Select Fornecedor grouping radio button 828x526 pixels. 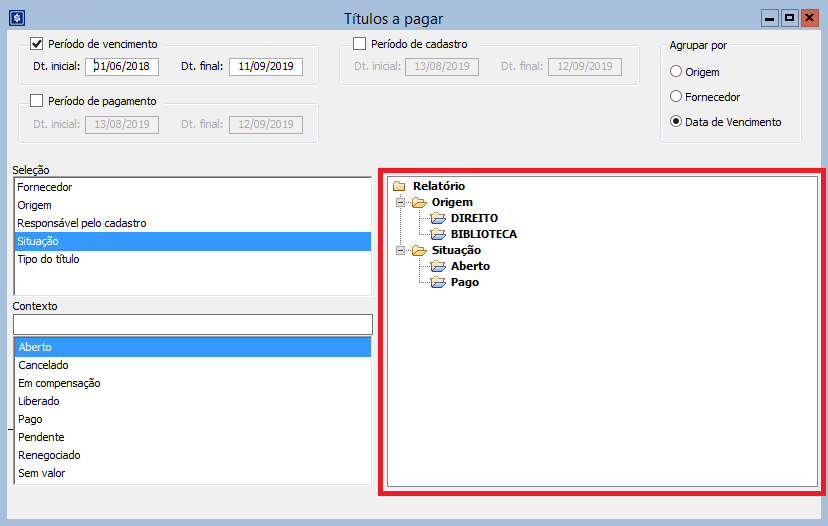(x=676, y=97)
